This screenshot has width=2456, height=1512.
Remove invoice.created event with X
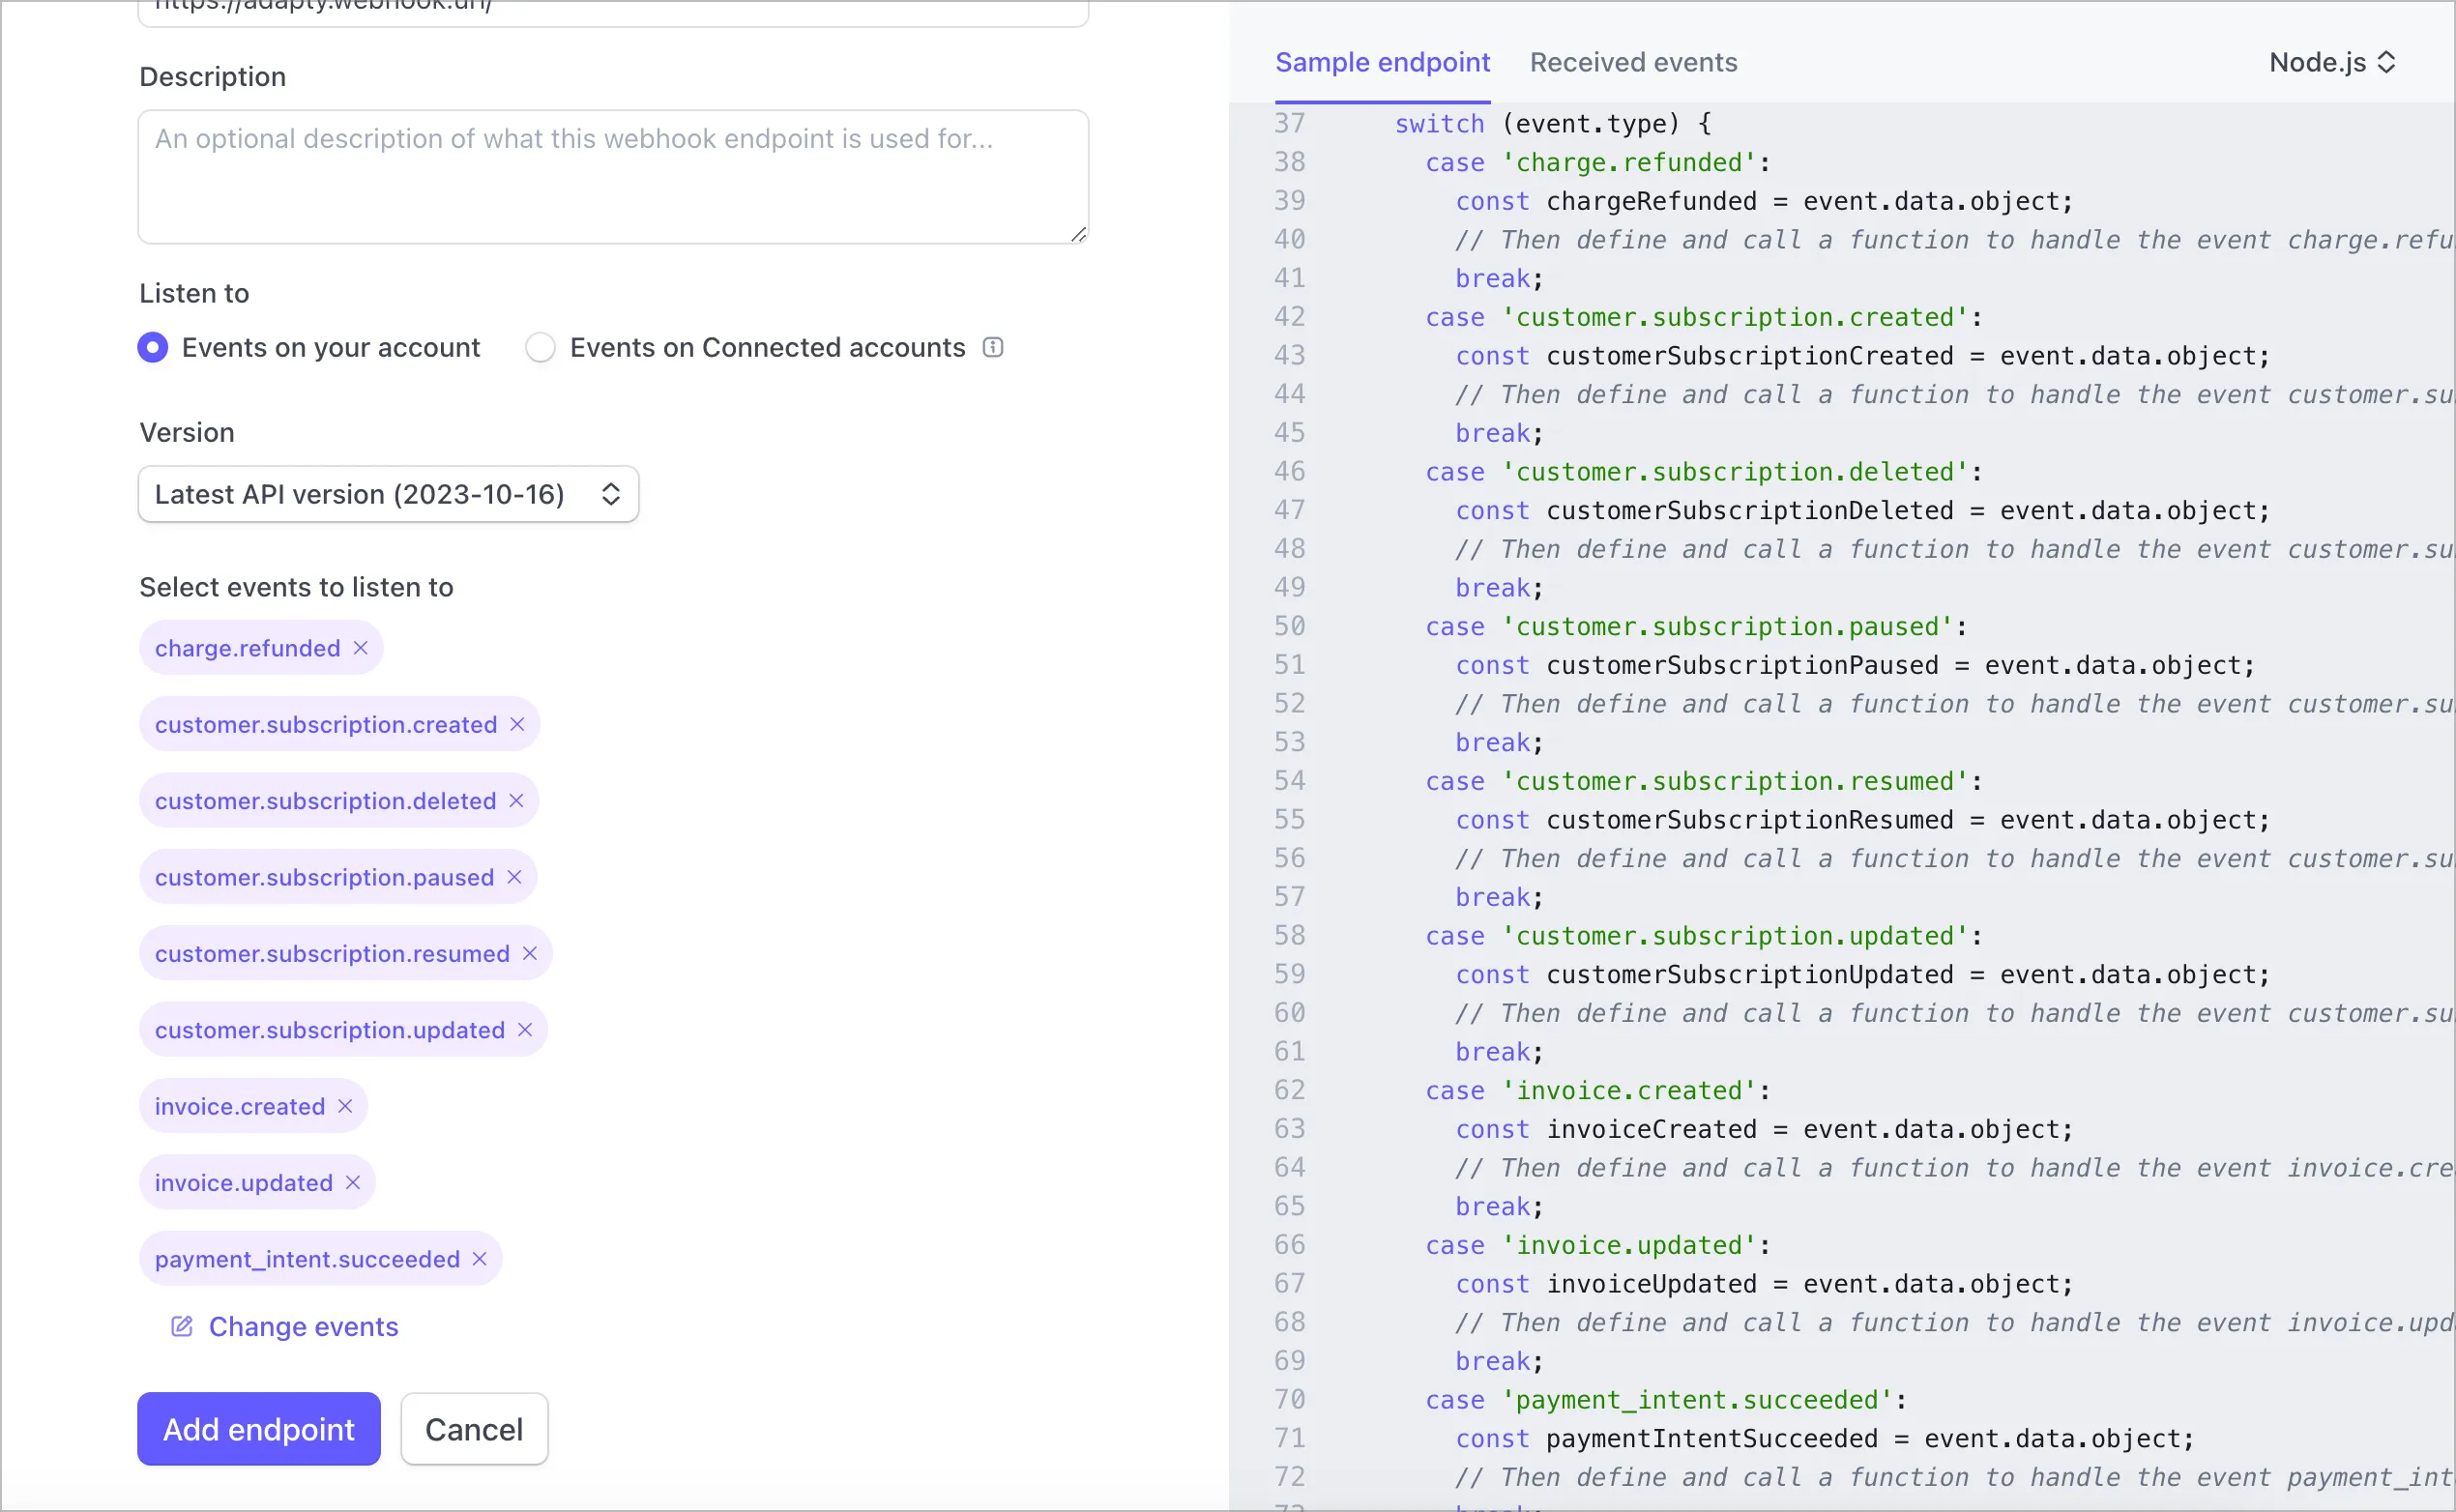pyautogui.click(x=345, y=1106)
